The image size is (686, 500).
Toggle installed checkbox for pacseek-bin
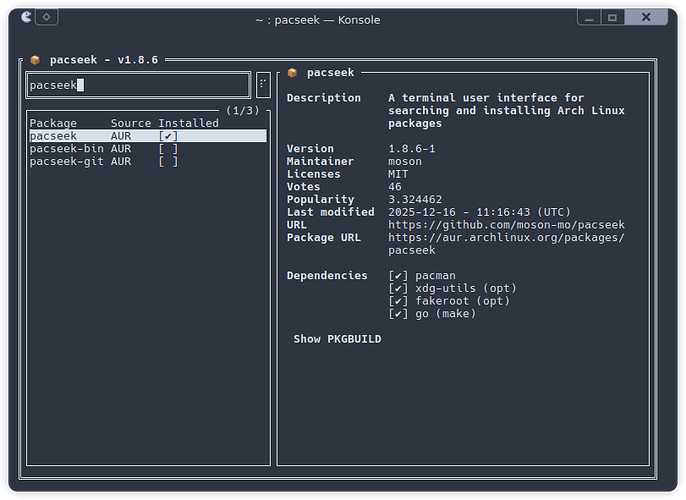click(168, 149)
